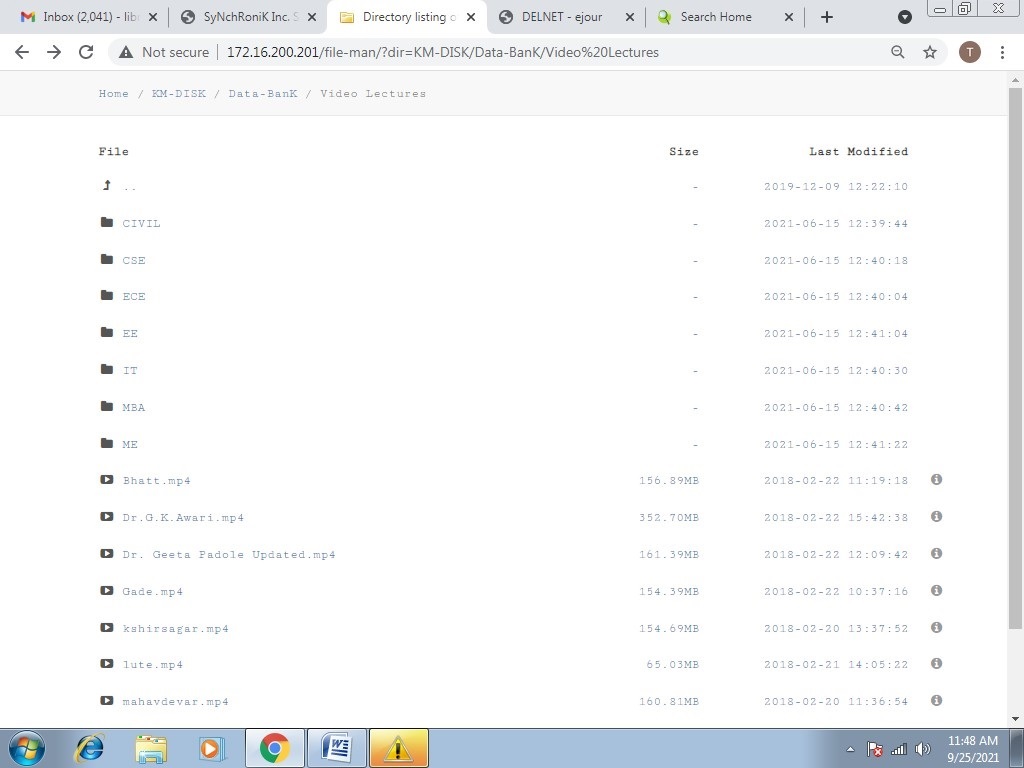The height and width of the screenshot is (768, 1024).
Task: Click the volume speaker tray icon
Action: (x=923, y=749)
